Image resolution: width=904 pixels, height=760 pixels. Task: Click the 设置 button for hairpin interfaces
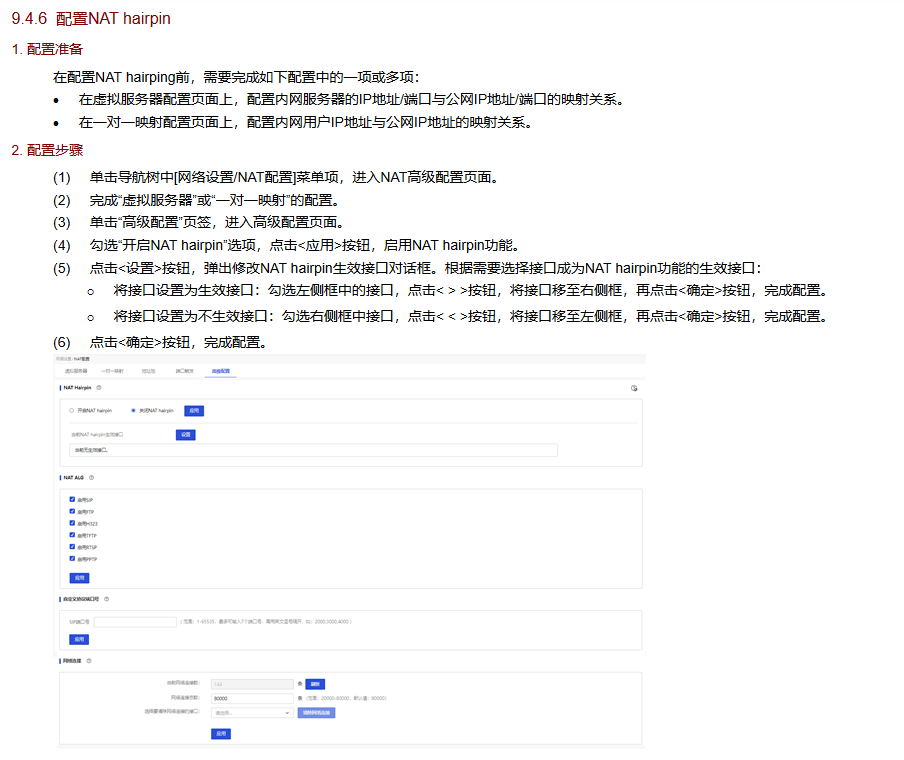[x=186, y=435]
